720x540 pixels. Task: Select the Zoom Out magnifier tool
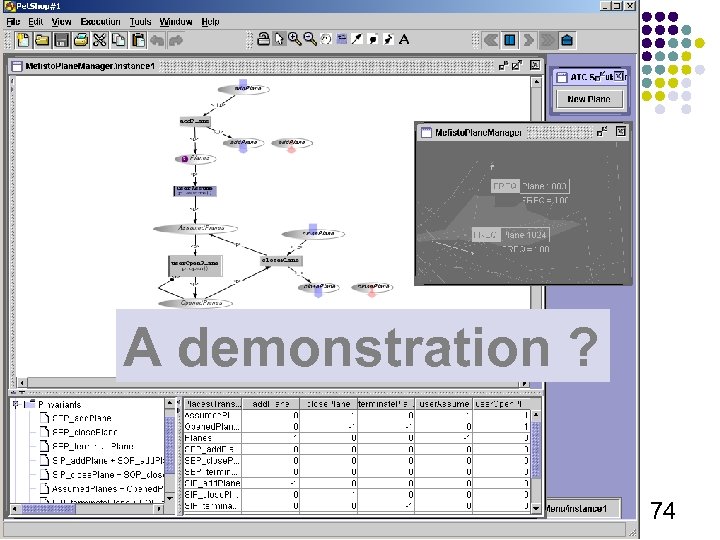pyautogui.click(x=310, y=39)
